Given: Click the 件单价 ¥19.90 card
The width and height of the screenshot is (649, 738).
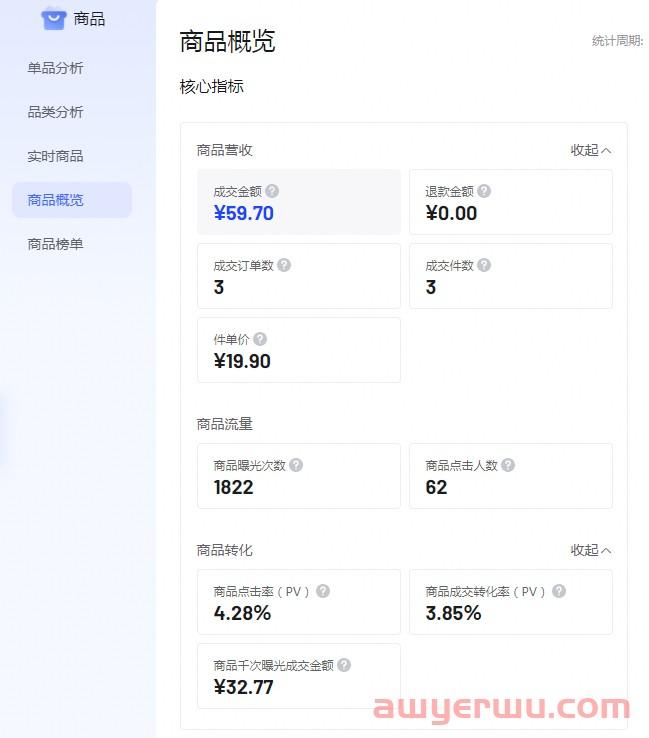Looking at the screenshot, I should (x=299, y=350).
